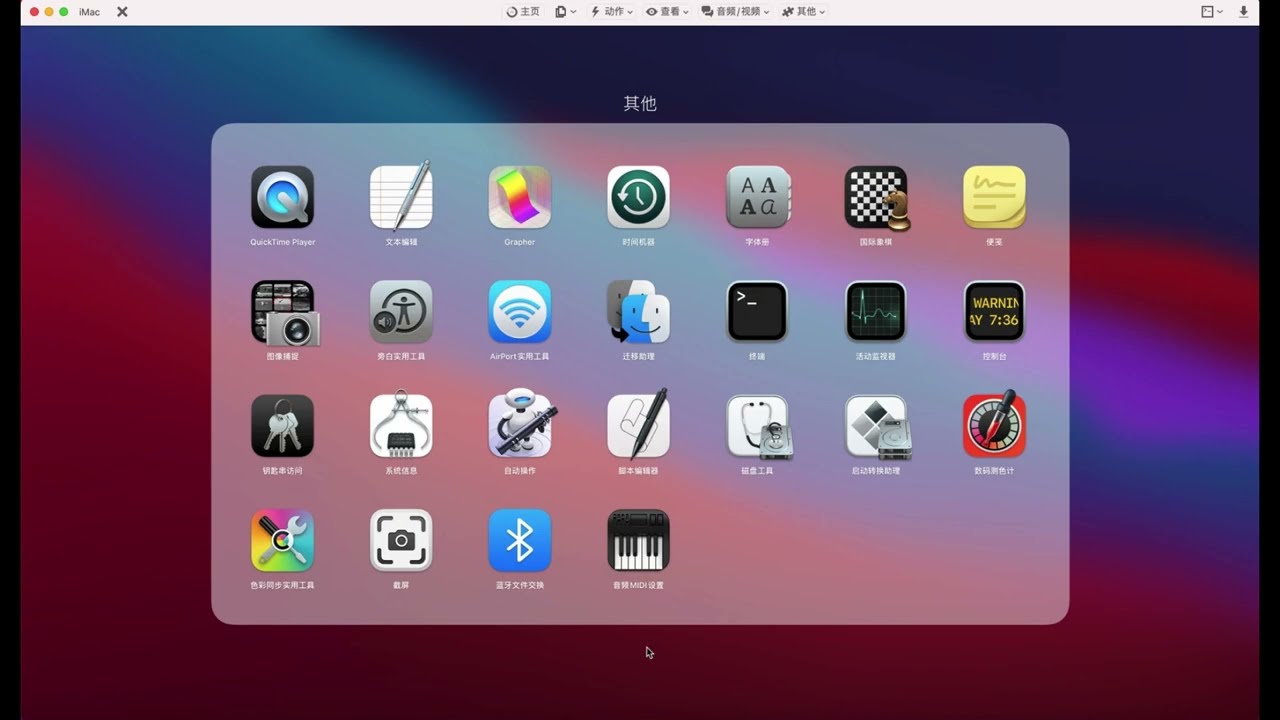This screenshot has height=720, width=1280.
Task: Select the iMac connection tab label
Action: [89, 12]
